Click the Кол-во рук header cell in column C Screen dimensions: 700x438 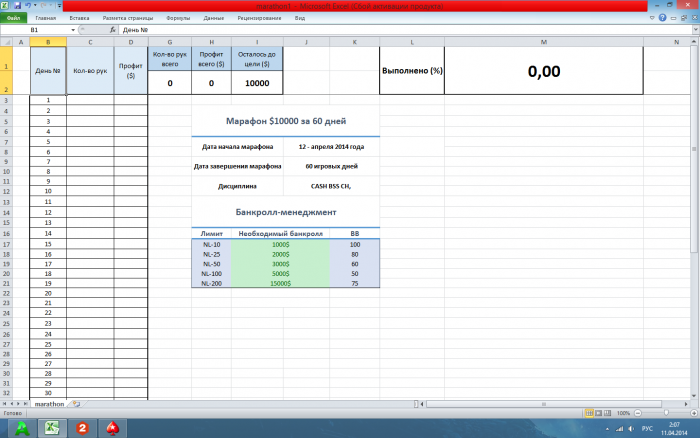pyautogui.click(x=90, y=71)
